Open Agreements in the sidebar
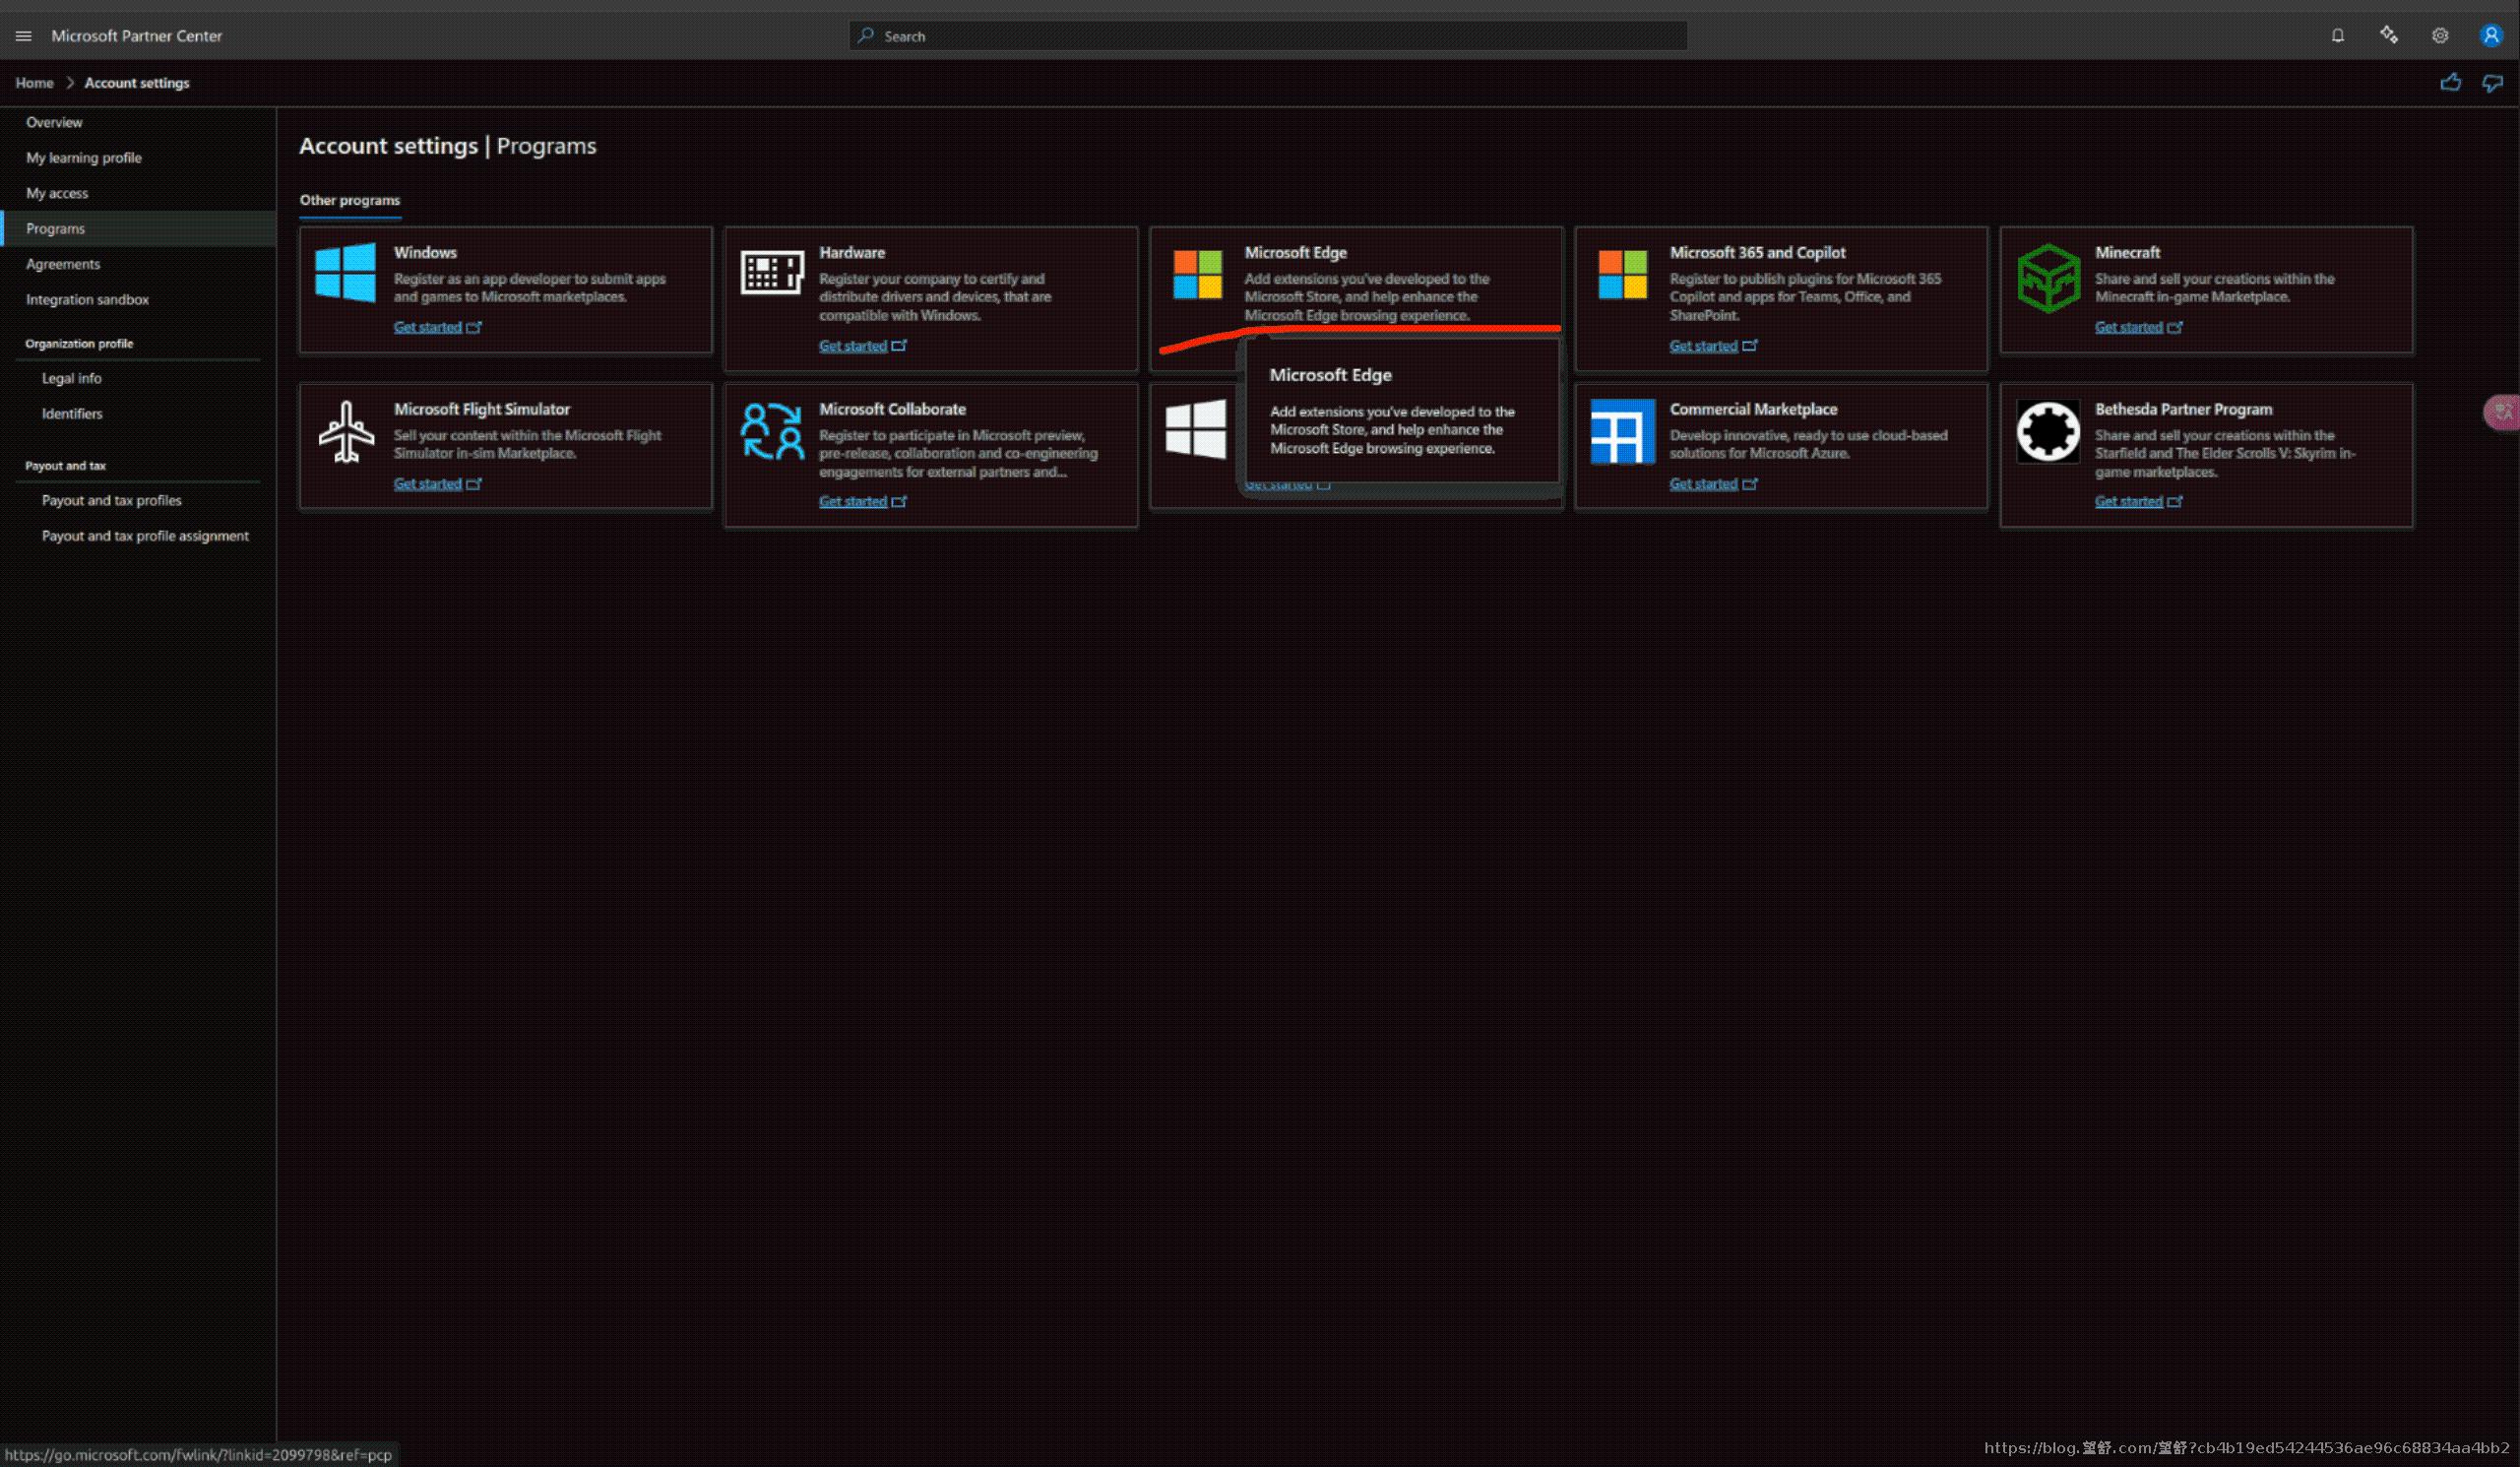2520x1467 pixels. [63, 264]
